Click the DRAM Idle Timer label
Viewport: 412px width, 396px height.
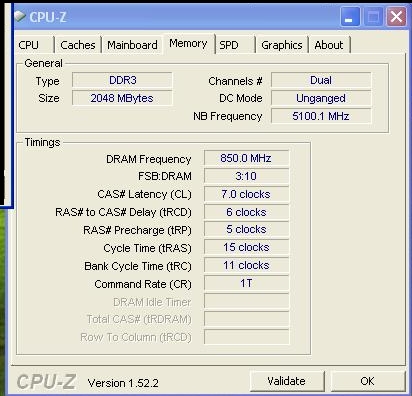[x=152, y=302]
